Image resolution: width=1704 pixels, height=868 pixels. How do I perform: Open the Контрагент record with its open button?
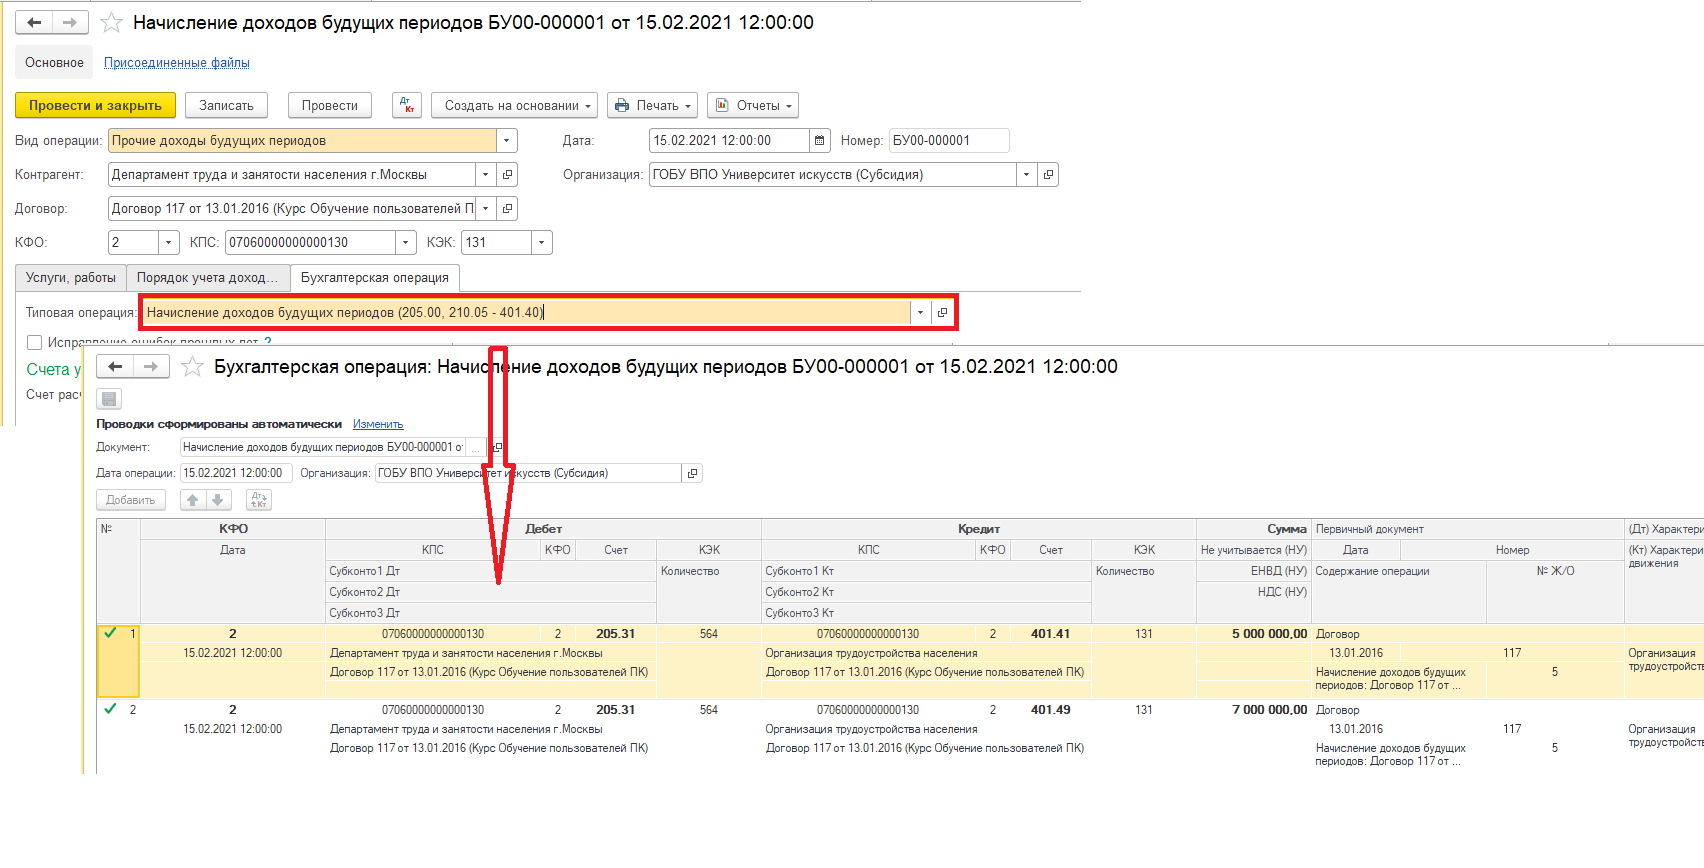pyautogui.click(x=507, y=175)
